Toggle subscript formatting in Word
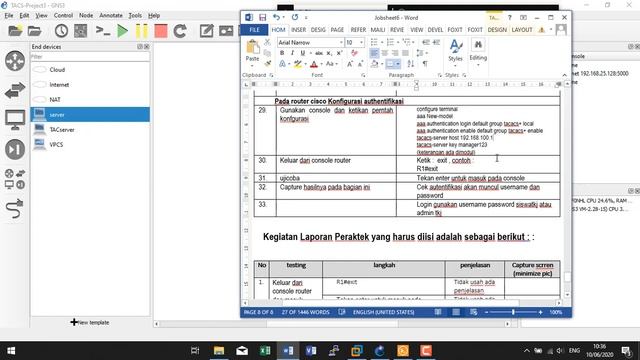Screen dimensions: 640x360 (x=329, y=53)
